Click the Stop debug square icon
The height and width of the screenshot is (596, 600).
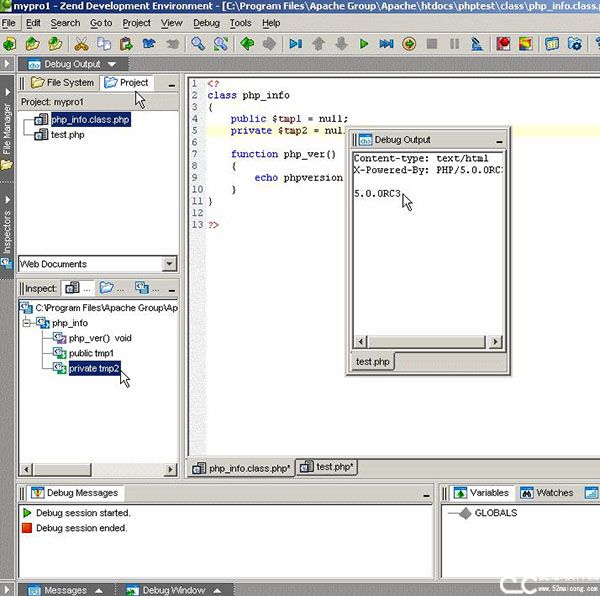tap(432, 44)
